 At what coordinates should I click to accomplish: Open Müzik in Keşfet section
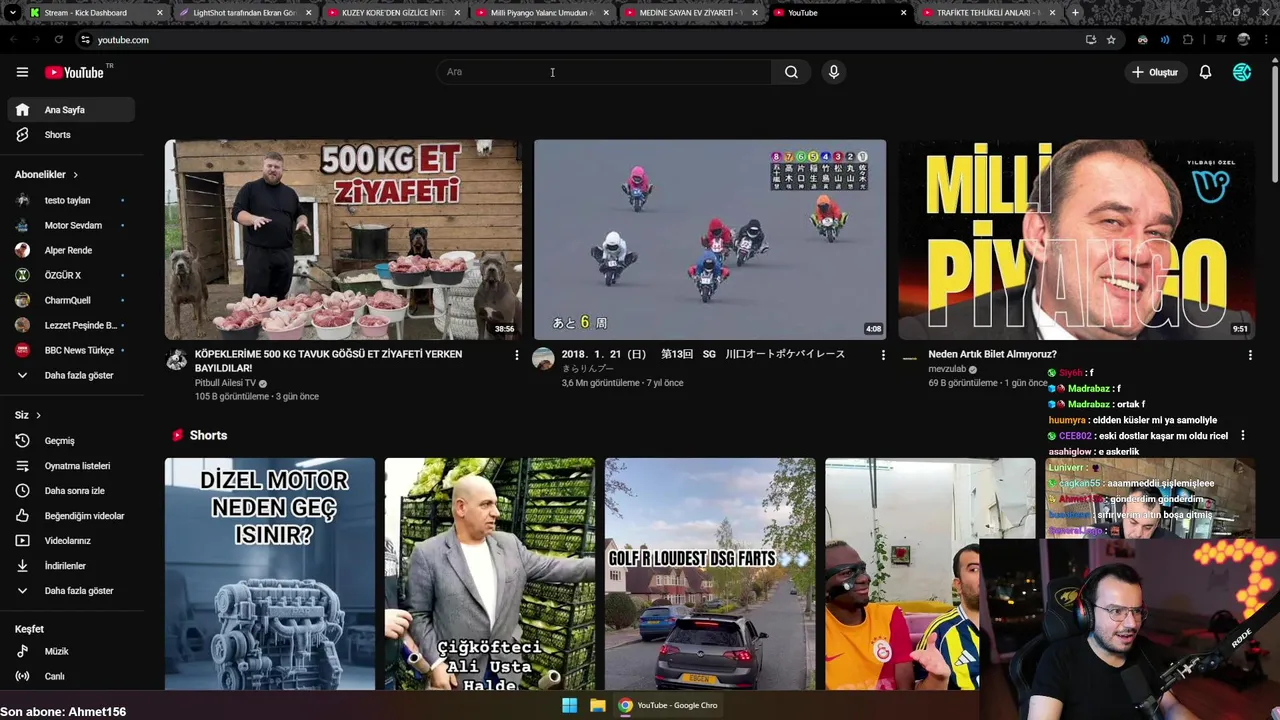click(71, 651)
